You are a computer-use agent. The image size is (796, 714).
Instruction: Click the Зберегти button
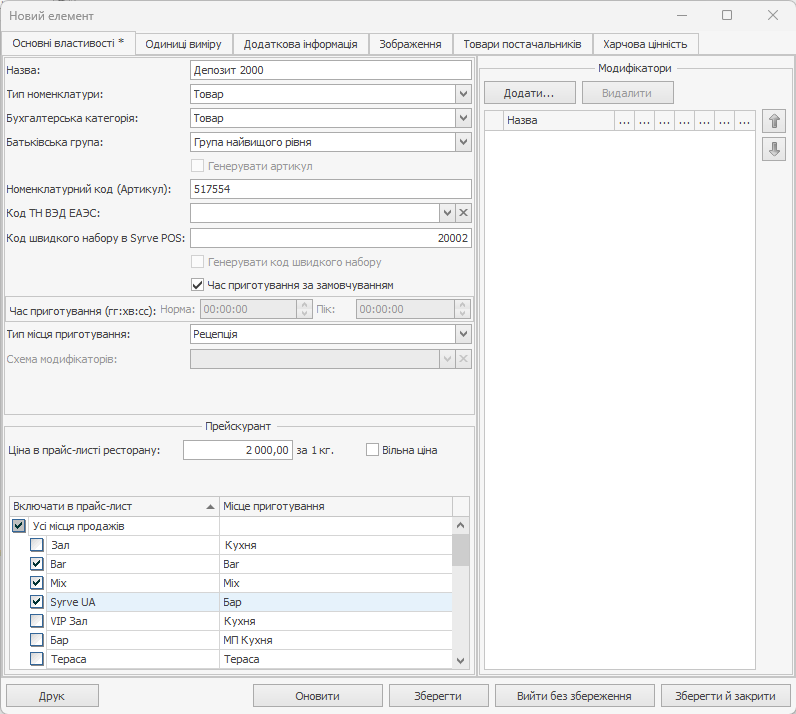tap(438, 696)
